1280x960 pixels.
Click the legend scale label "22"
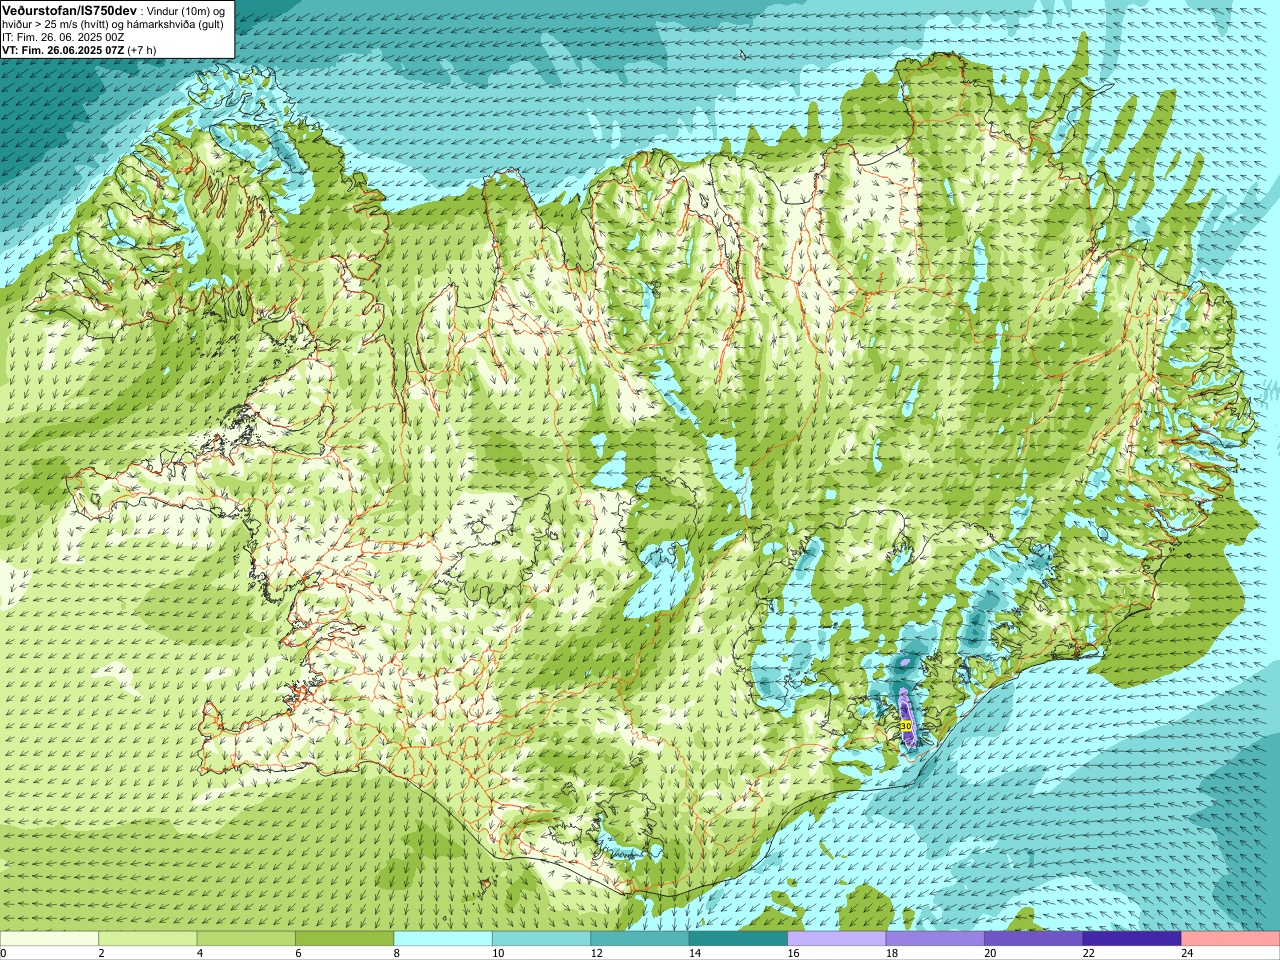coord(1088,953)
